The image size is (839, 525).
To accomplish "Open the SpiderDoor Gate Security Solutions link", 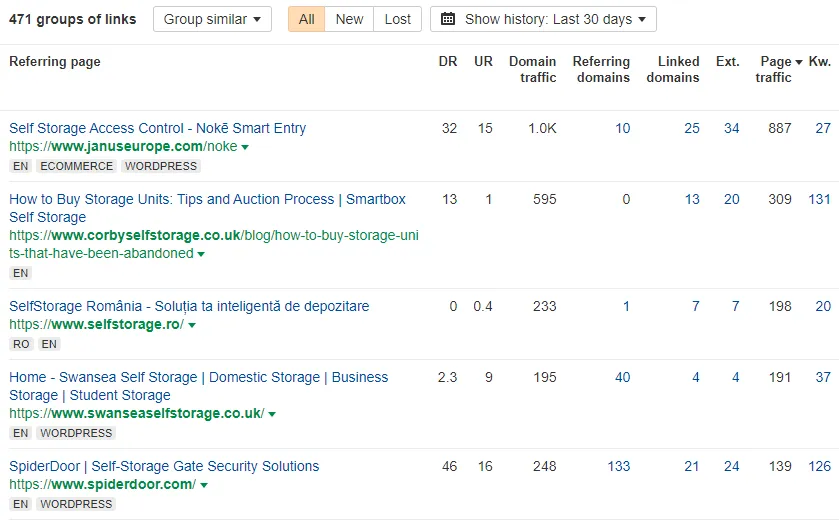I will [x=164, y=466].
